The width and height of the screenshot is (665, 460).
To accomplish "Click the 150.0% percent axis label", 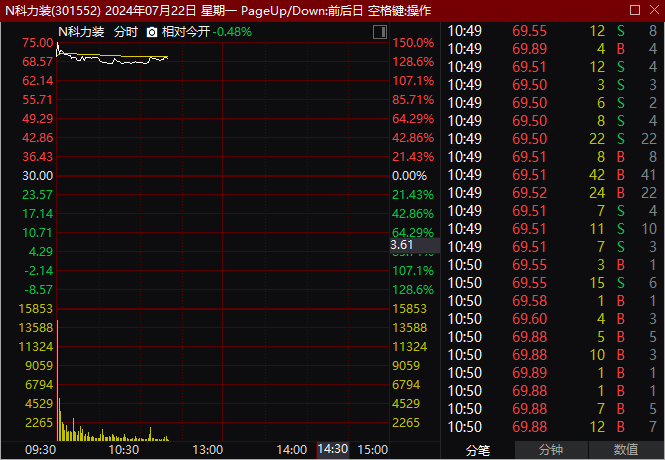I will point(413,43).
